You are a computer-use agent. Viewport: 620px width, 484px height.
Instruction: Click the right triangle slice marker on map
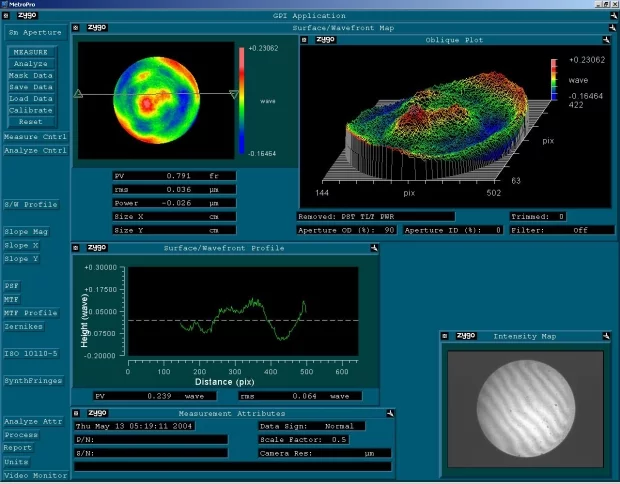pyautogui.click(x=234, y=94)
